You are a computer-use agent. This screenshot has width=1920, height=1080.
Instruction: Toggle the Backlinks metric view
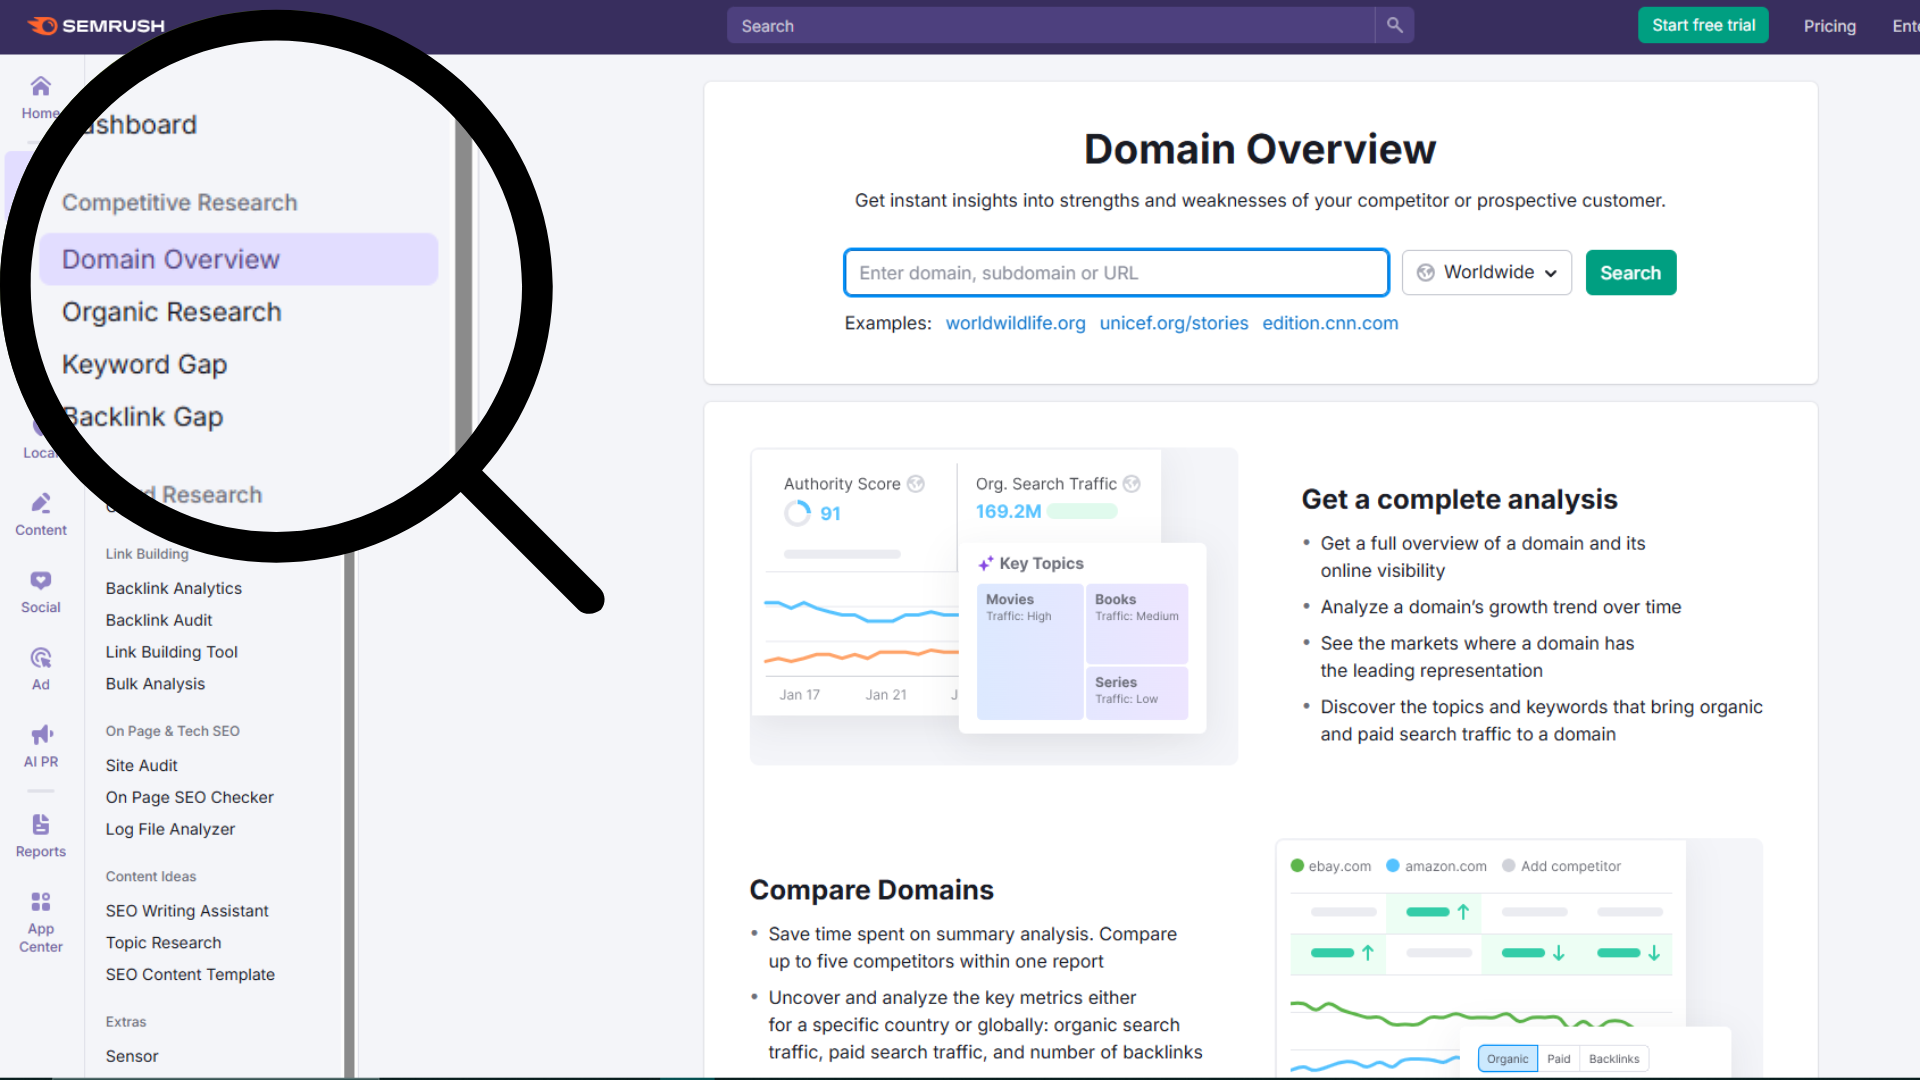click(x=1614, y=1058)
